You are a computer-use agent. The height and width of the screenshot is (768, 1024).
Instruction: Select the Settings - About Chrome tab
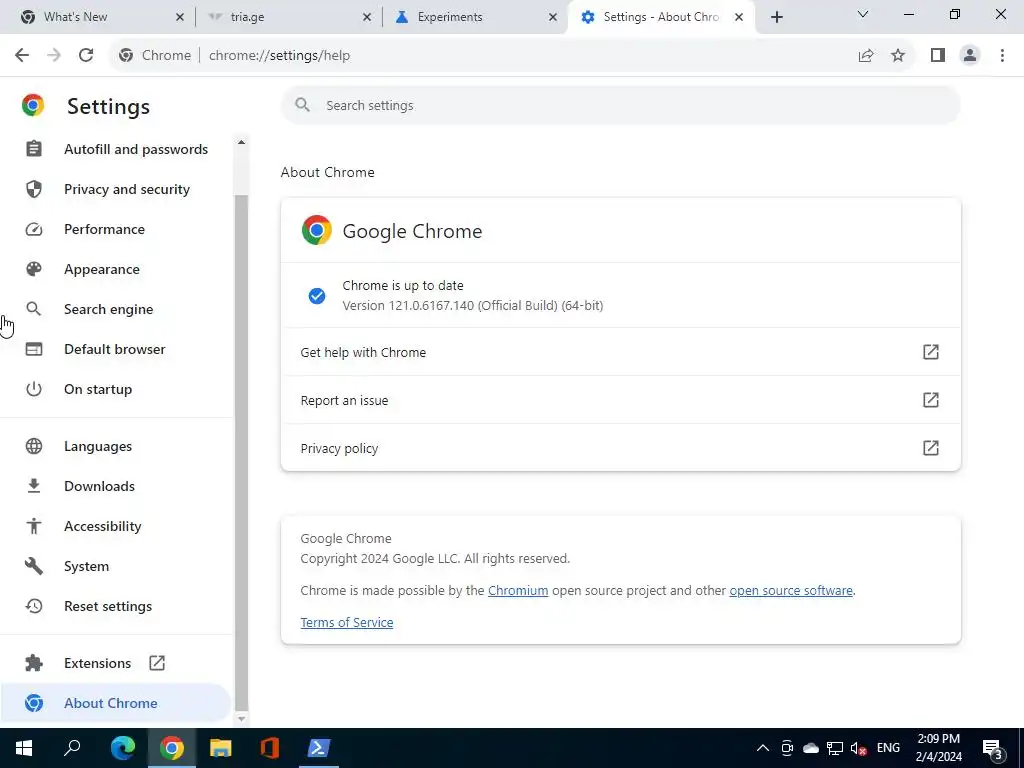pos(662,17)
